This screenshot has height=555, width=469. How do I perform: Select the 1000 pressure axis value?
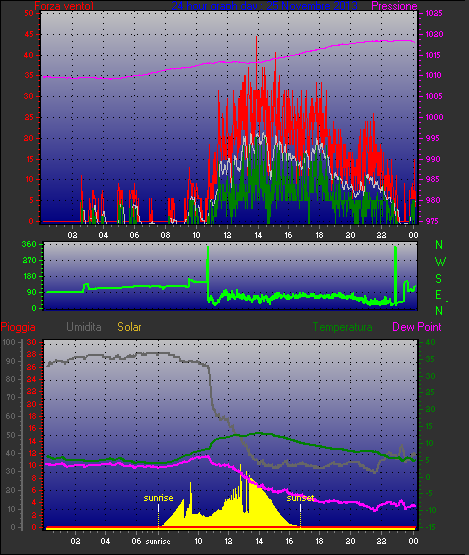(434, 117)
